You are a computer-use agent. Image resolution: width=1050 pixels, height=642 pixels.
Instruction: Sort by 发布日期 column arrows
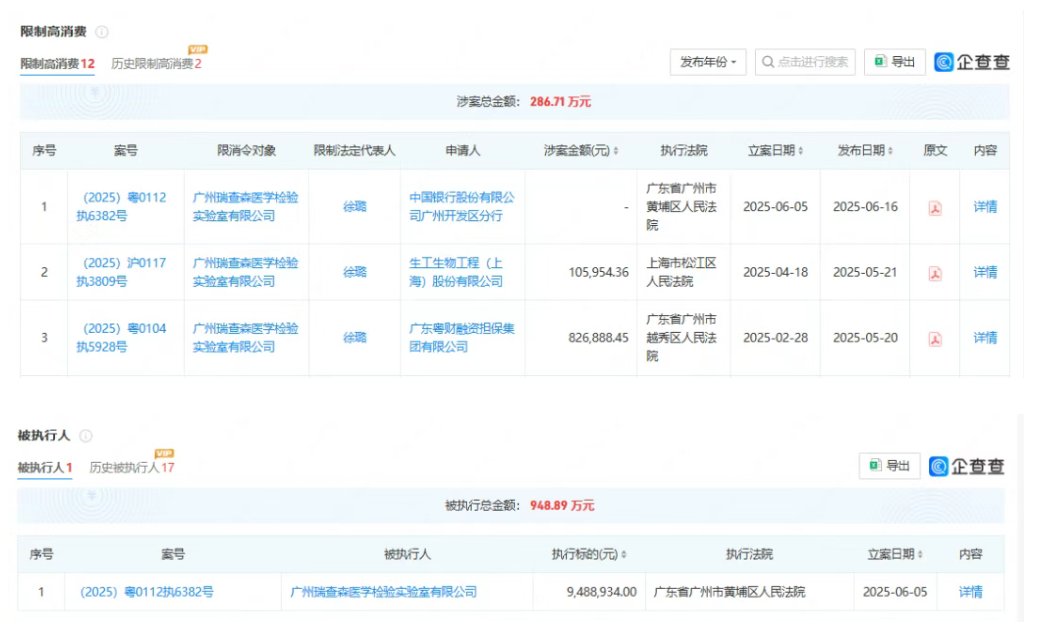891,151
